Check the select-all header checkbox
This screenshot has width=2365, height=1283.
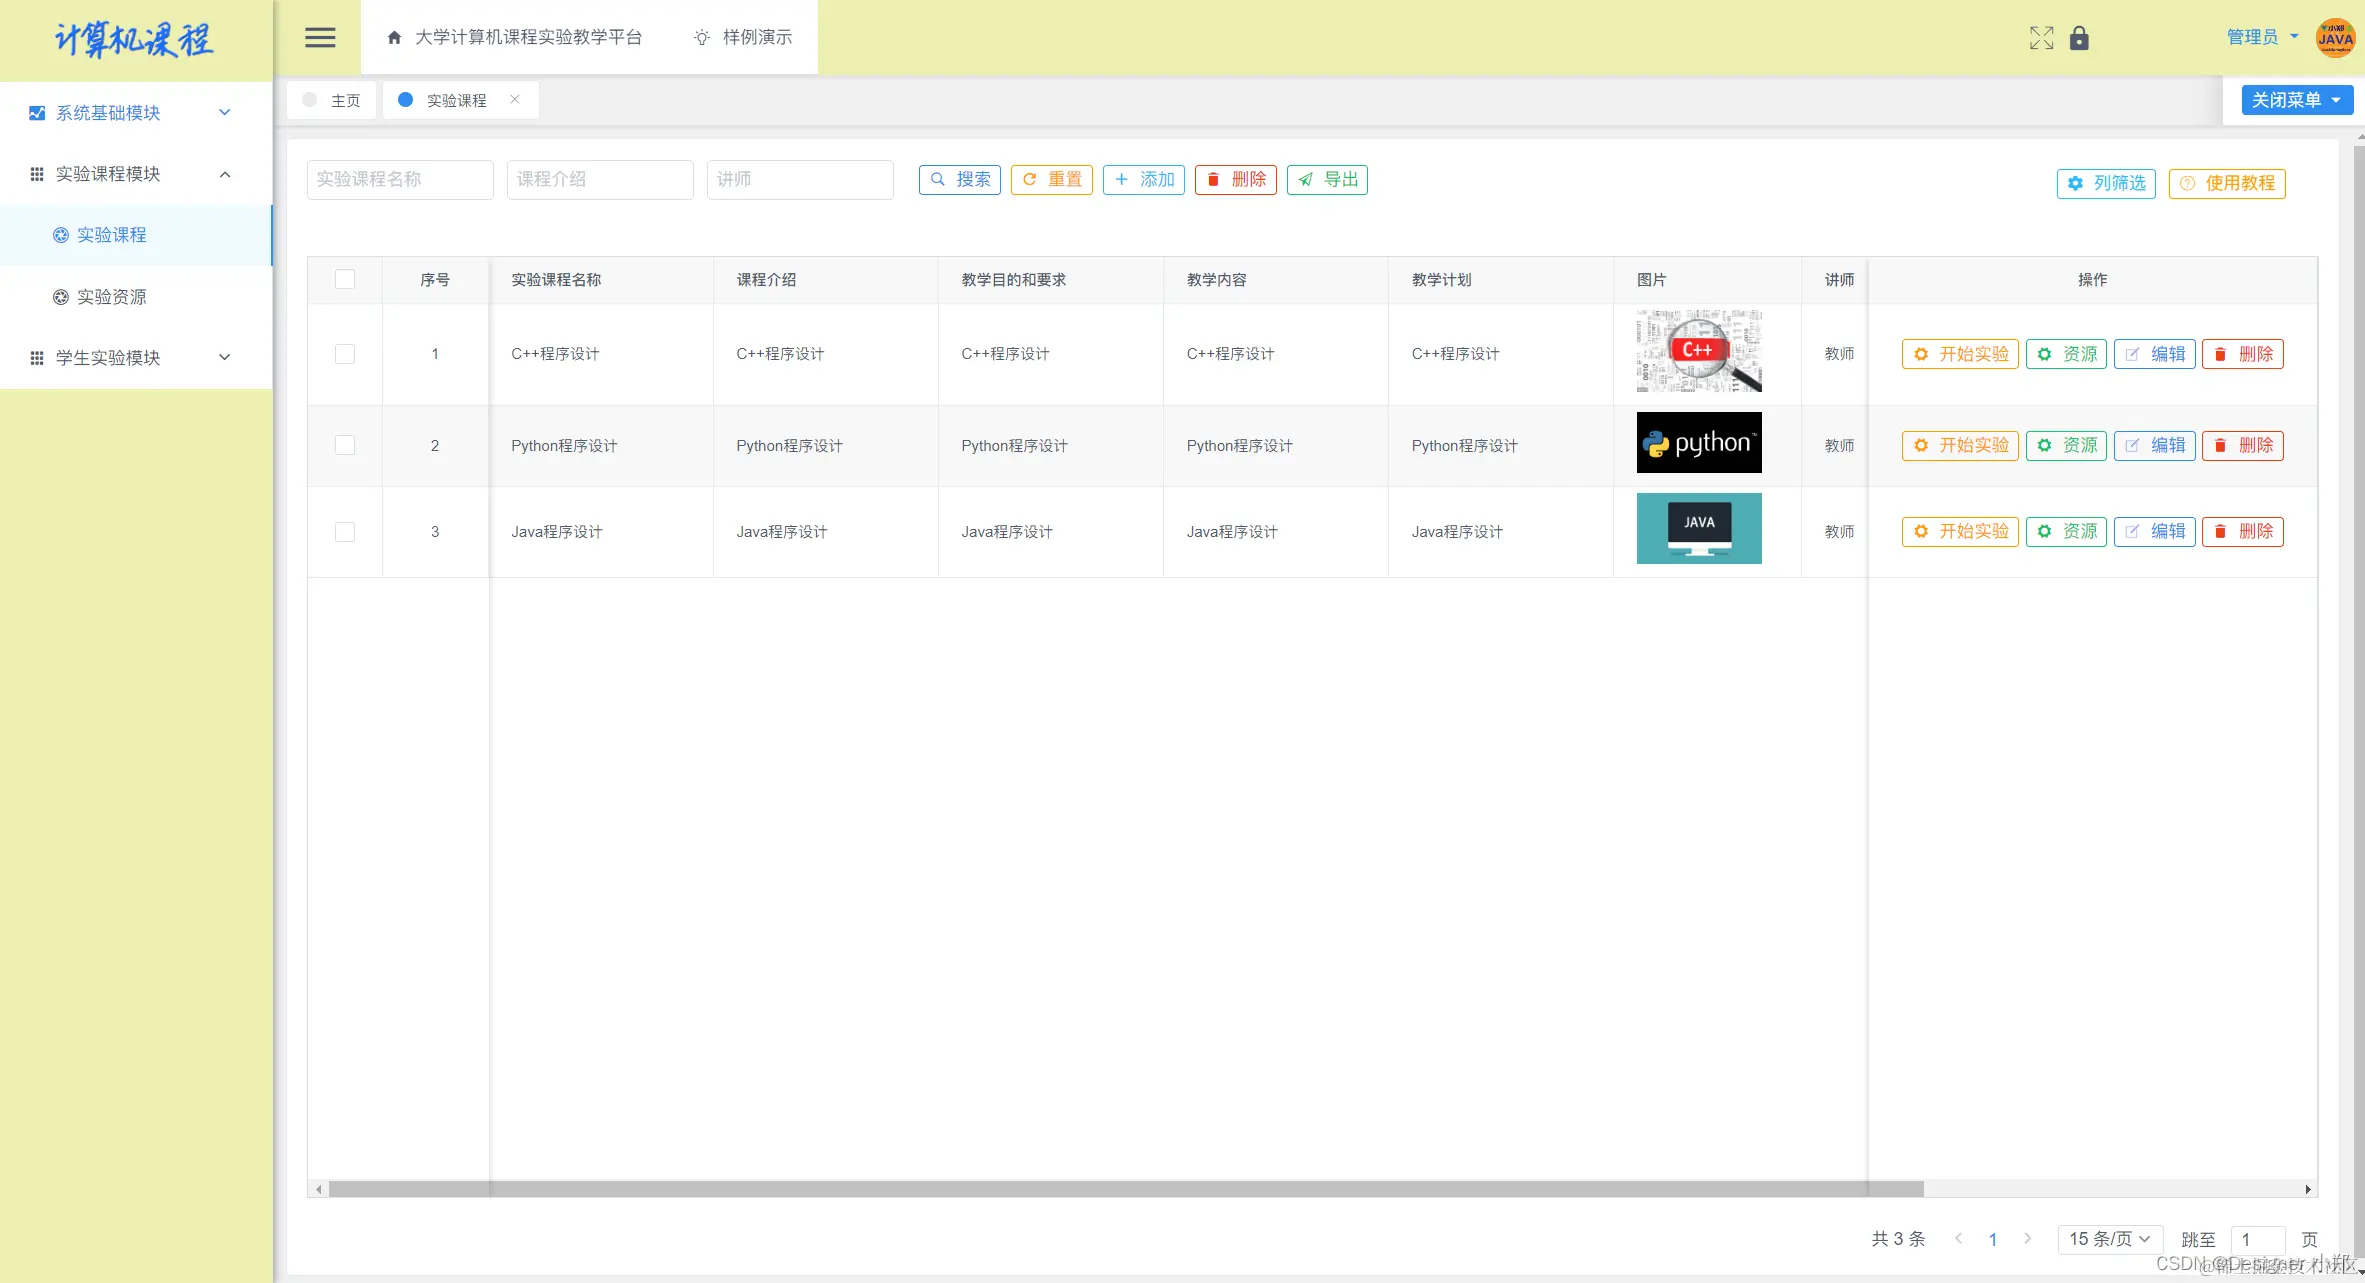click(x=345, y=279)
